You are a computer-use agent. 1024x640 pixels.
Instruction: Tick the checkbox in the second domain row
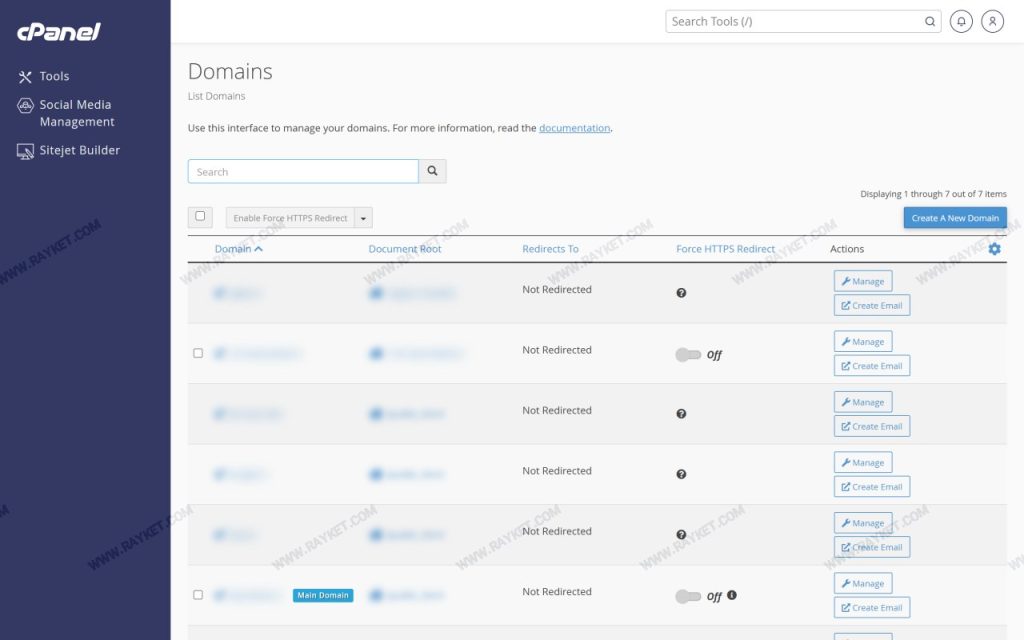coord(198,353)
